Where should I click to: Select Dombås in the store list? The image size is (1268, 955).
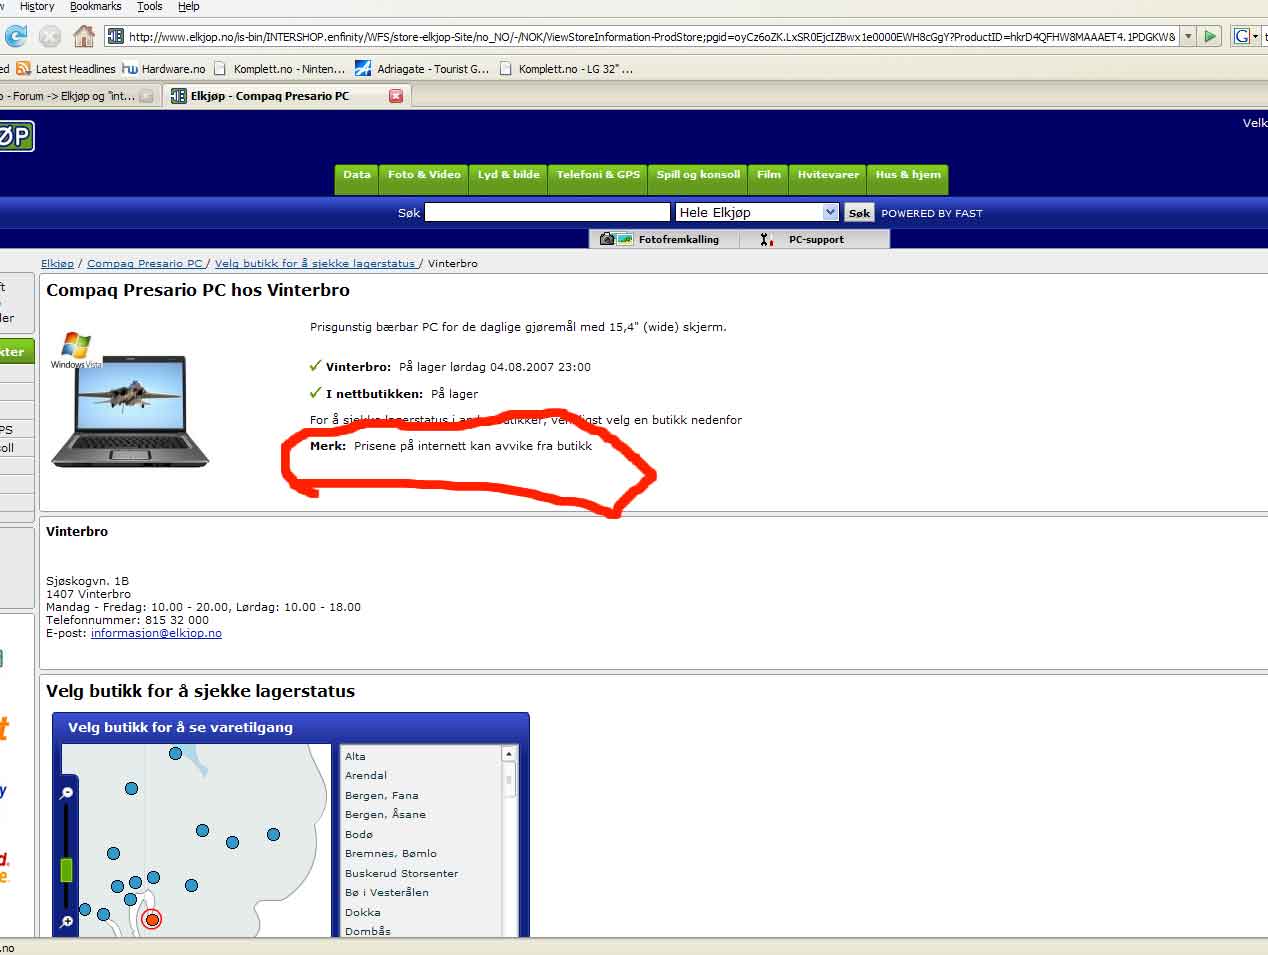(368, 931)
